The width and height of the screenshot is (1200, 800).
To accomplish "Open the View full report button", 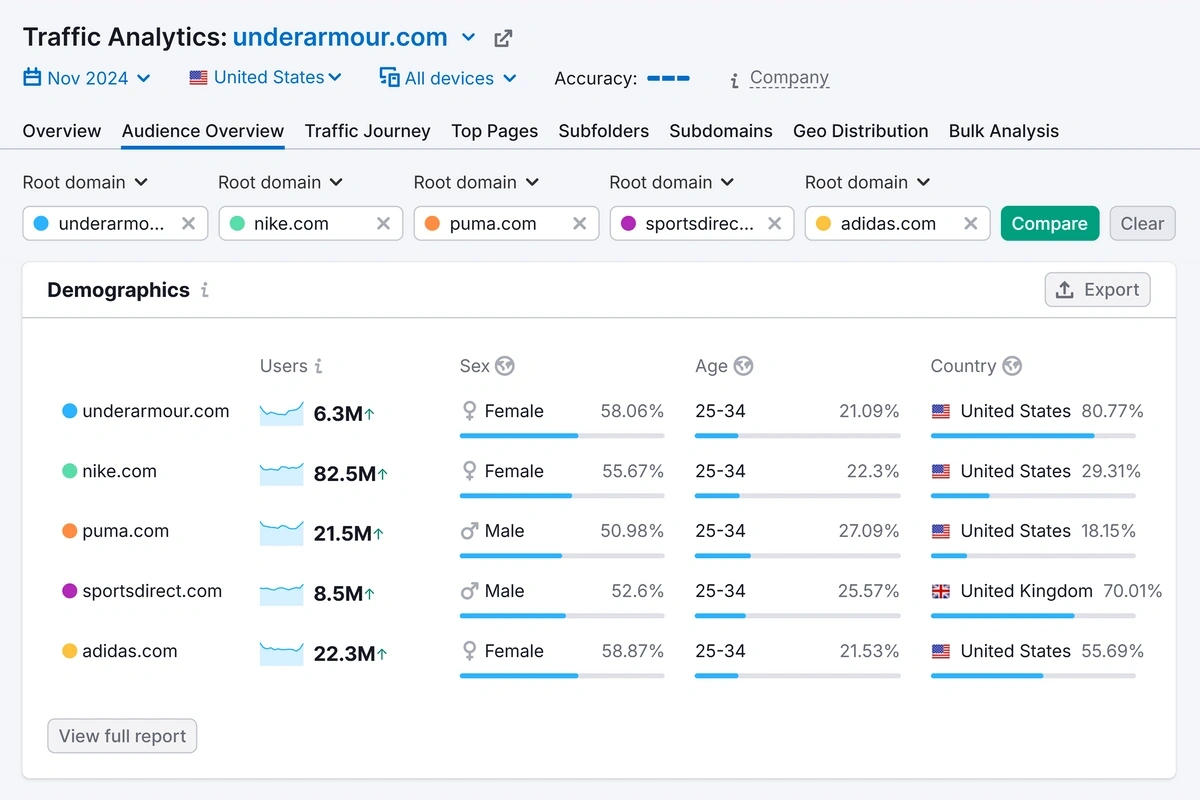I will (x=122, y=736).
